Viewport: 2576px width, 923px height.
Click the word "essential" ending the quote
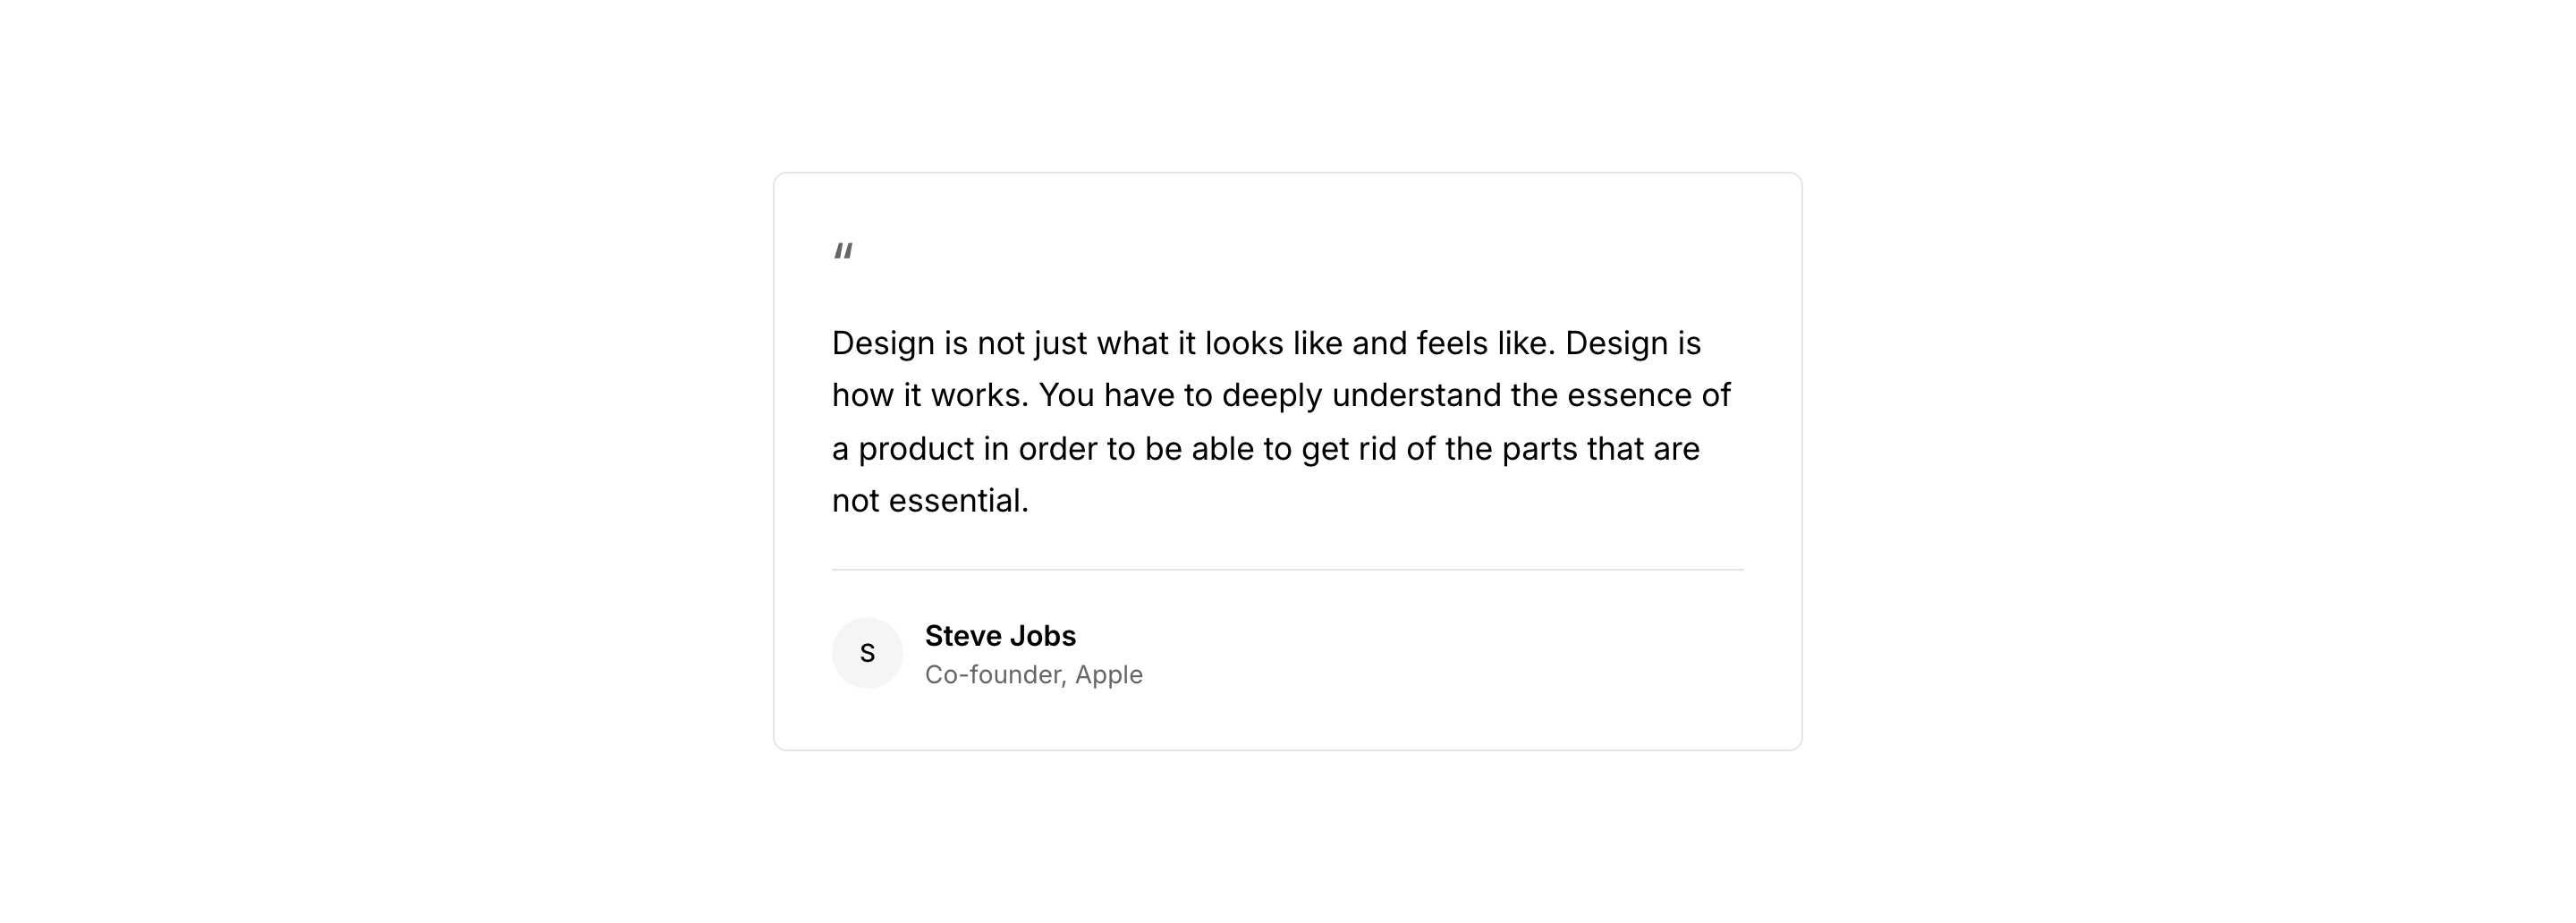[x=958, y=501]
